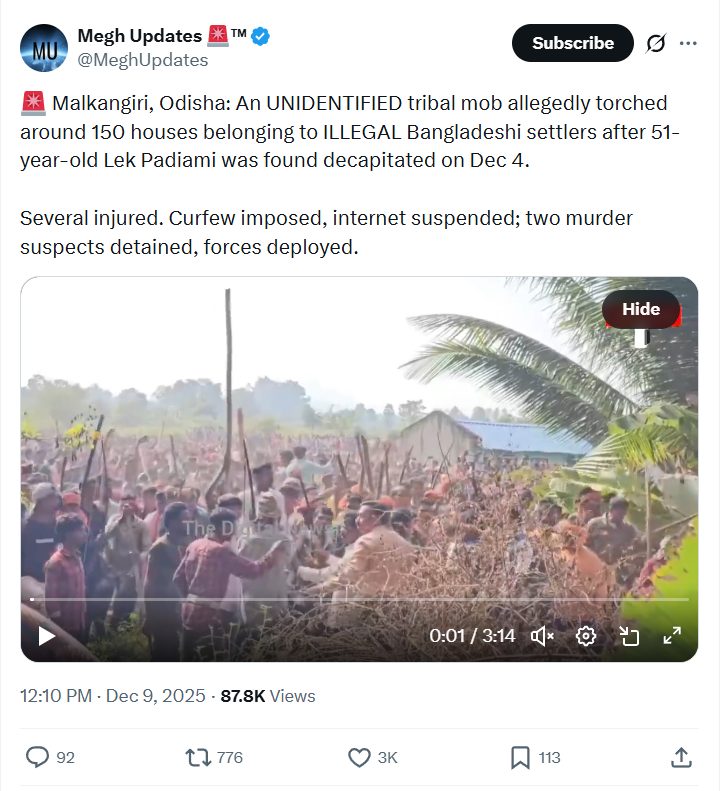Repost this tweet
Image resolution: width=723 pixels, height=791 pixels.
(198, 757)
